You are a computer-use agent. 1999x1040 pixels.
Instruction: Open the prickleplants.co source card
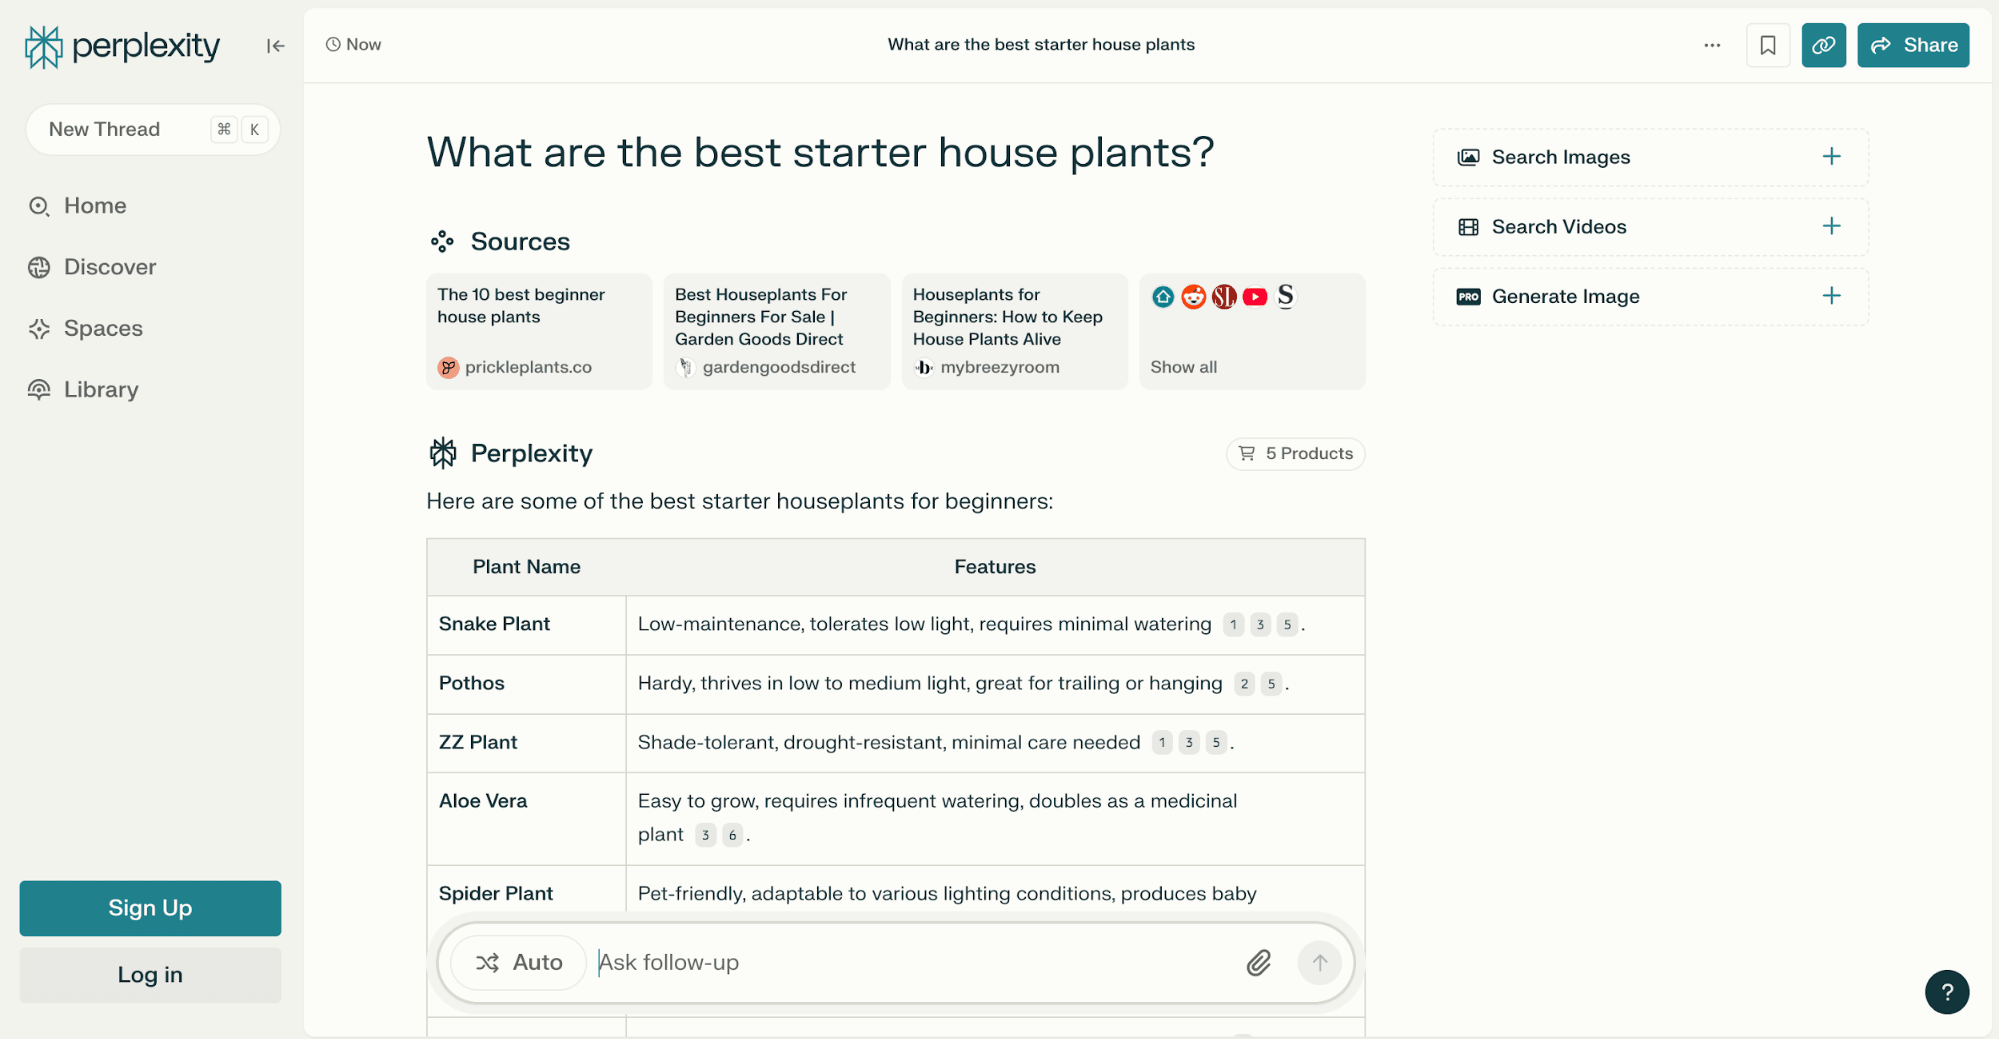539,331
